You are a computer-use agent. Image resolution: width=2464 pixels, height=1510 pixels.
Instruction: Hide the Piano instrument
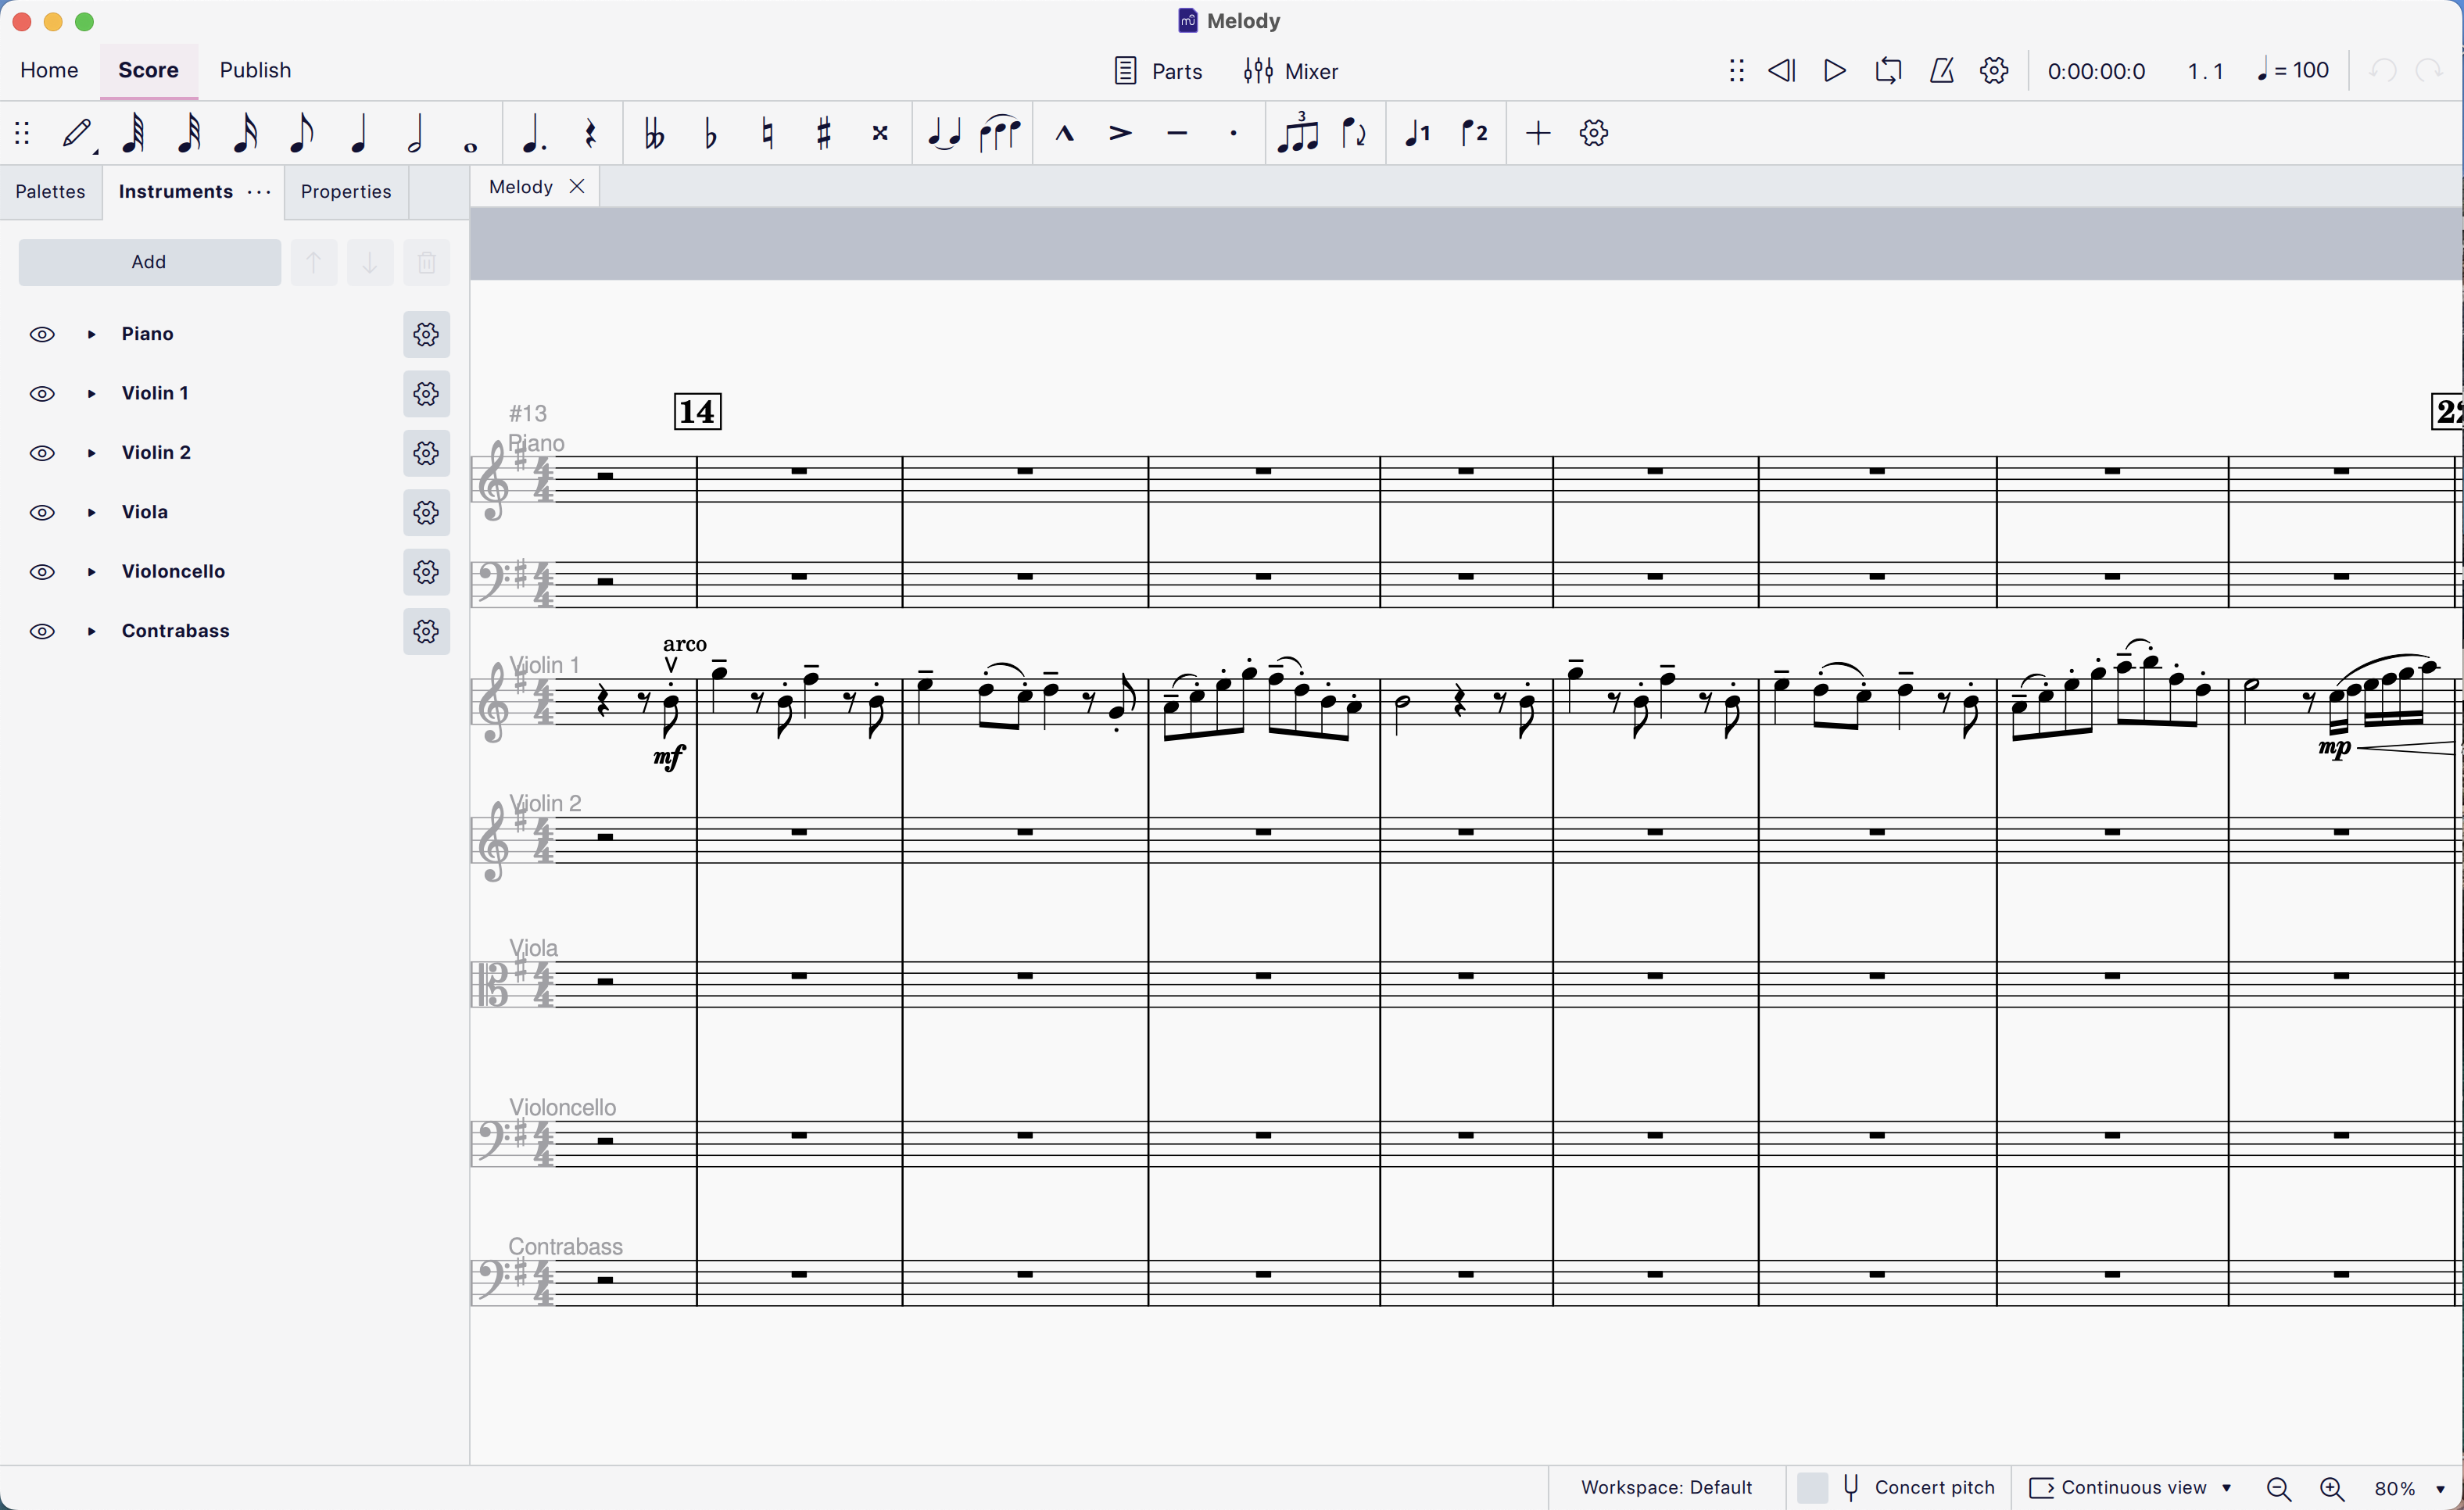(x=42, y=334)
